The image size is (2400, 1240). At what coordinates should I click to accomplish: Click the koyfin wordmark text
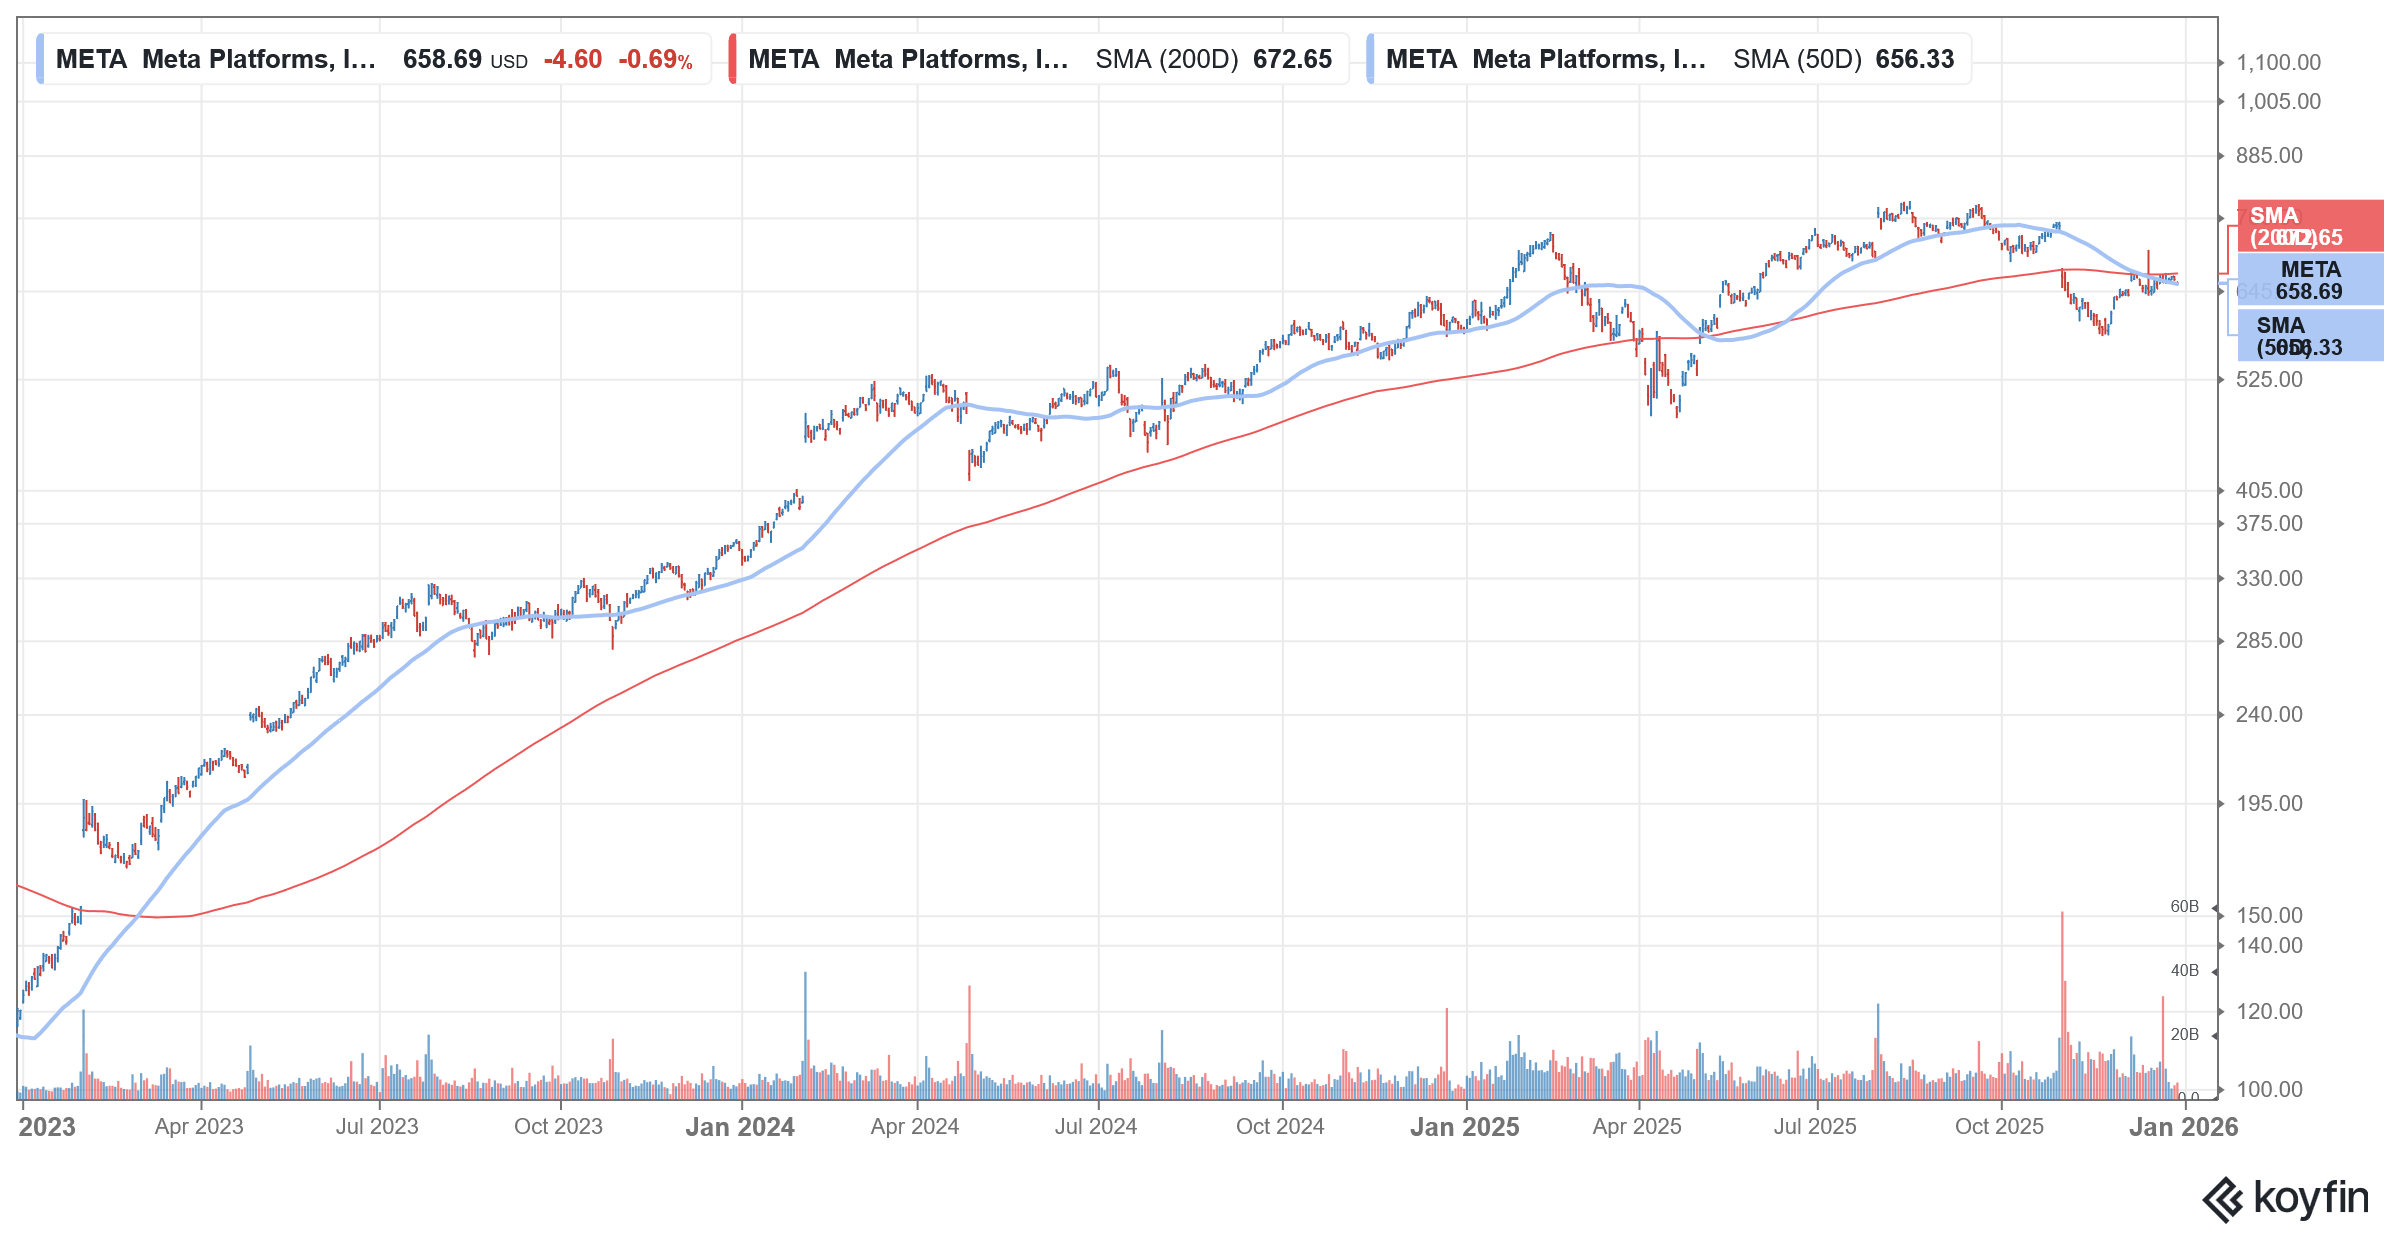(2311, 1197)
